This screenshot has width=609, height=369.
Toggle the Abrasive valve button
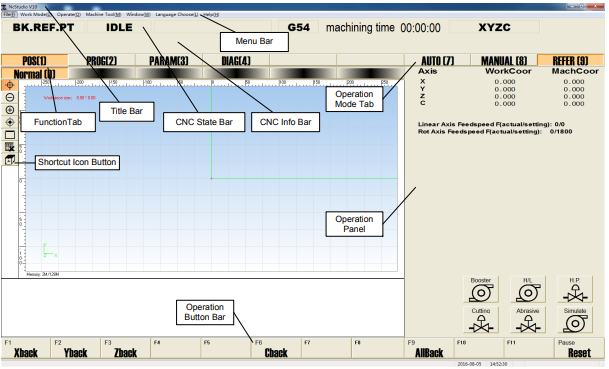coord(528,320)
